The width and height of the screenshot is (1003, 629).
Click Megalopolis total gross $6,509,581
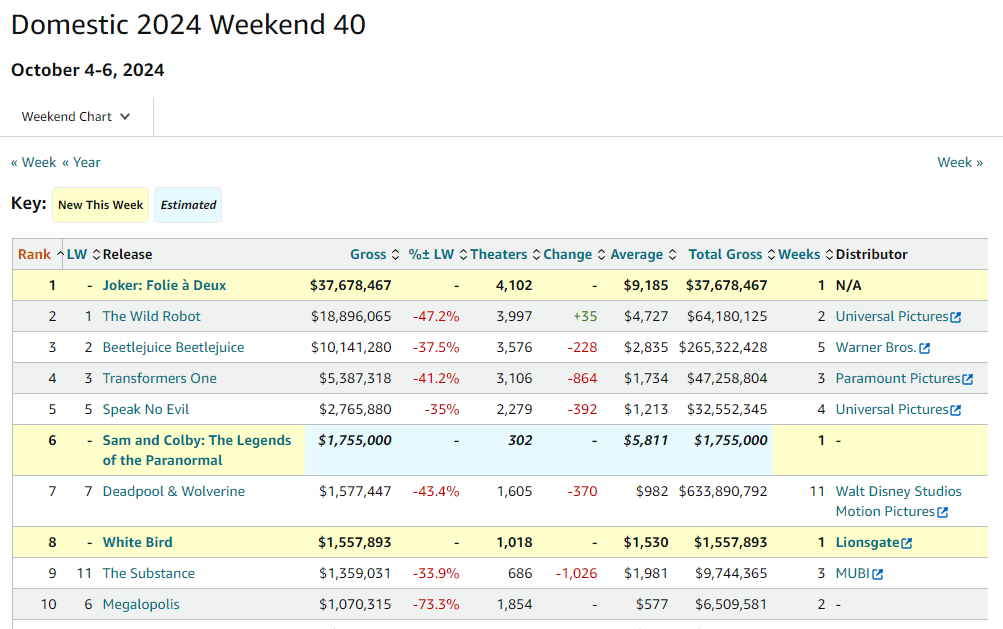[731, 605]
